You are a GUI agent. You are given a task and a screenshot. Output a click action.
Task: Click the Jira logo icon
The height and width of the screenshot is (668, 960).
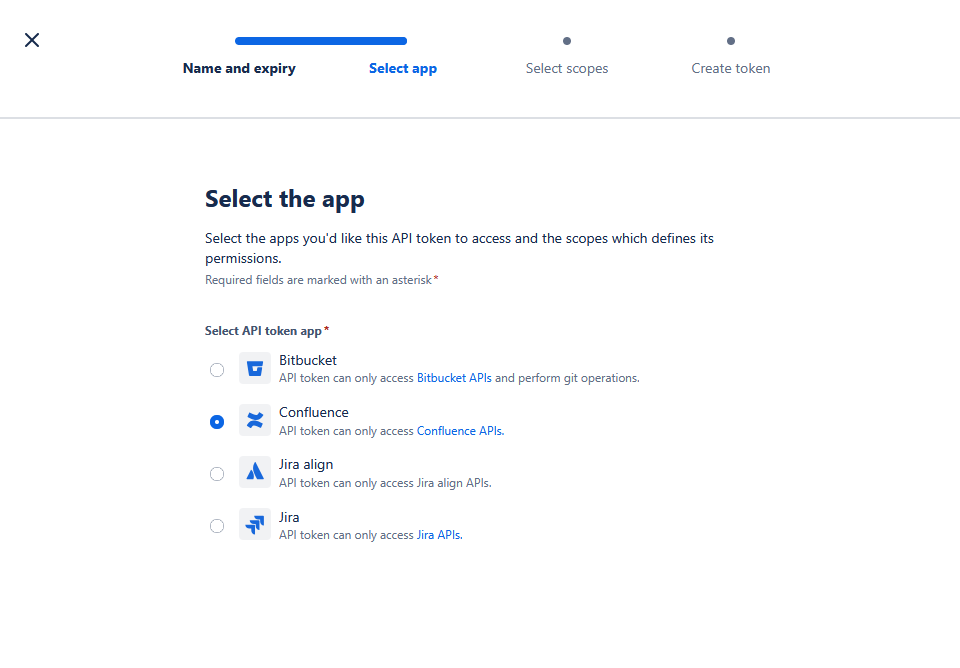(255, 524)
